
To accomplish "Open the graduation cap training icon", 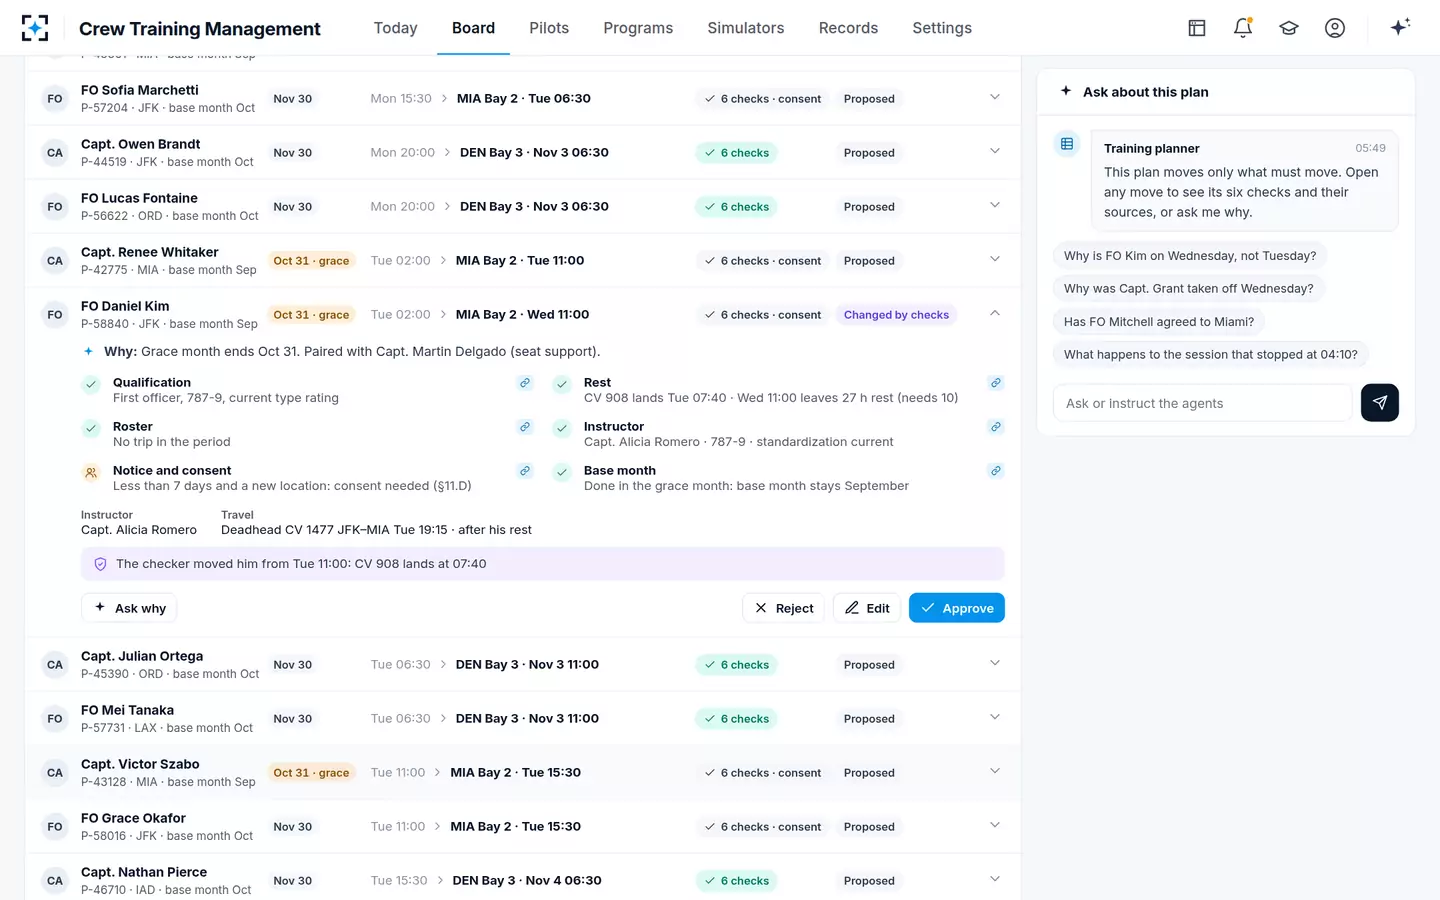I will [x=1289, y=28].
